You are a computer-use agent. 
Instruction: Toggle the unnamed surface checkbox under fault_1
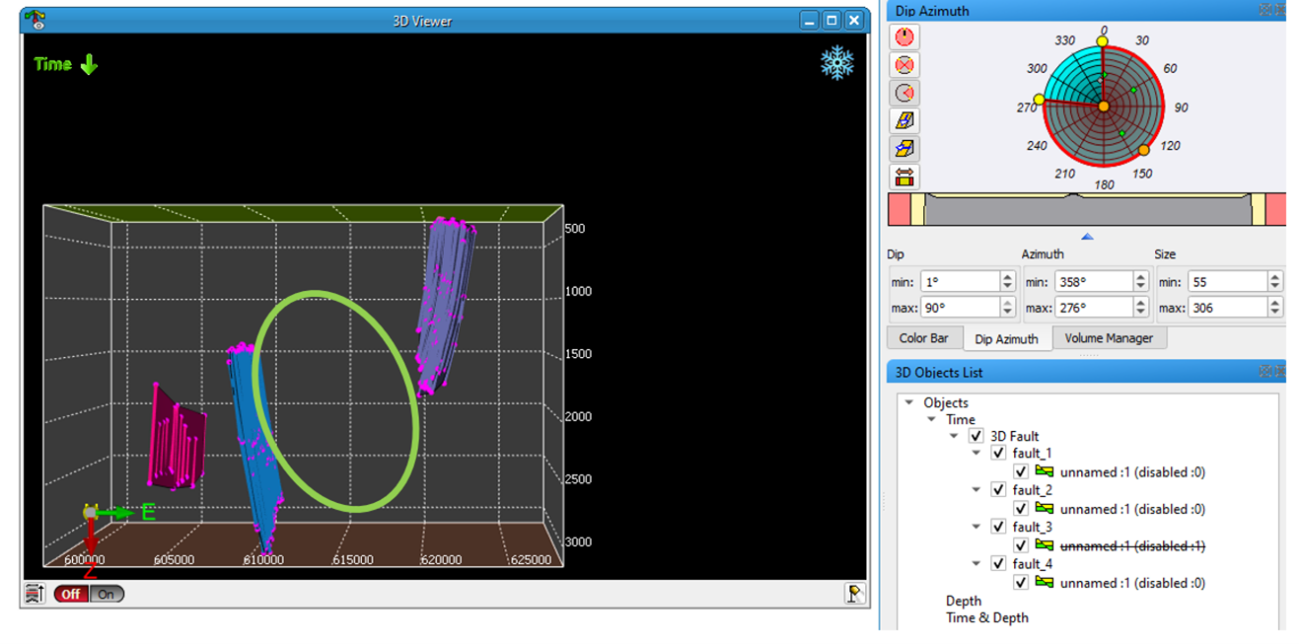click(x=1021, y=472)
